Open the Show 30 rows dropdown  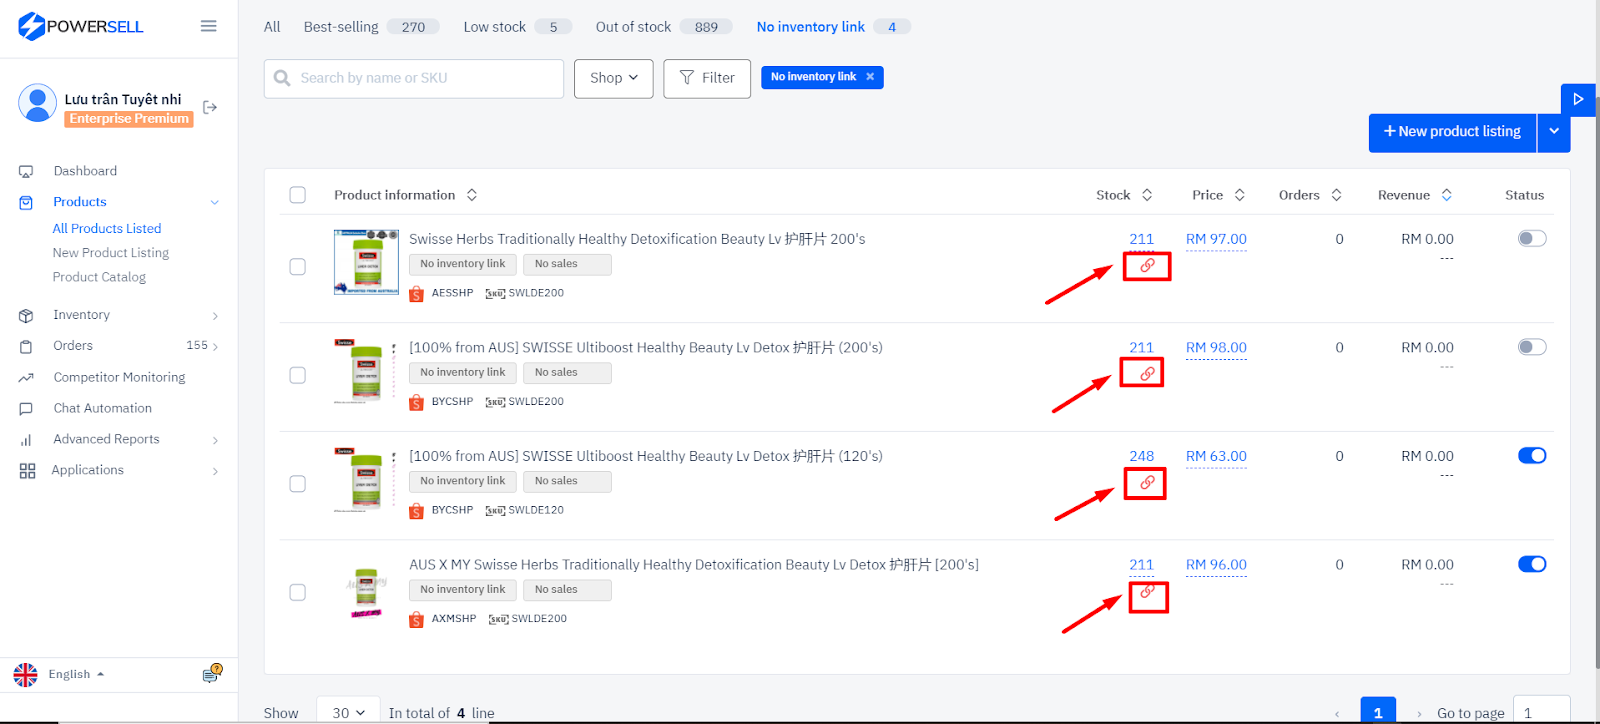(x=348, y=713)
